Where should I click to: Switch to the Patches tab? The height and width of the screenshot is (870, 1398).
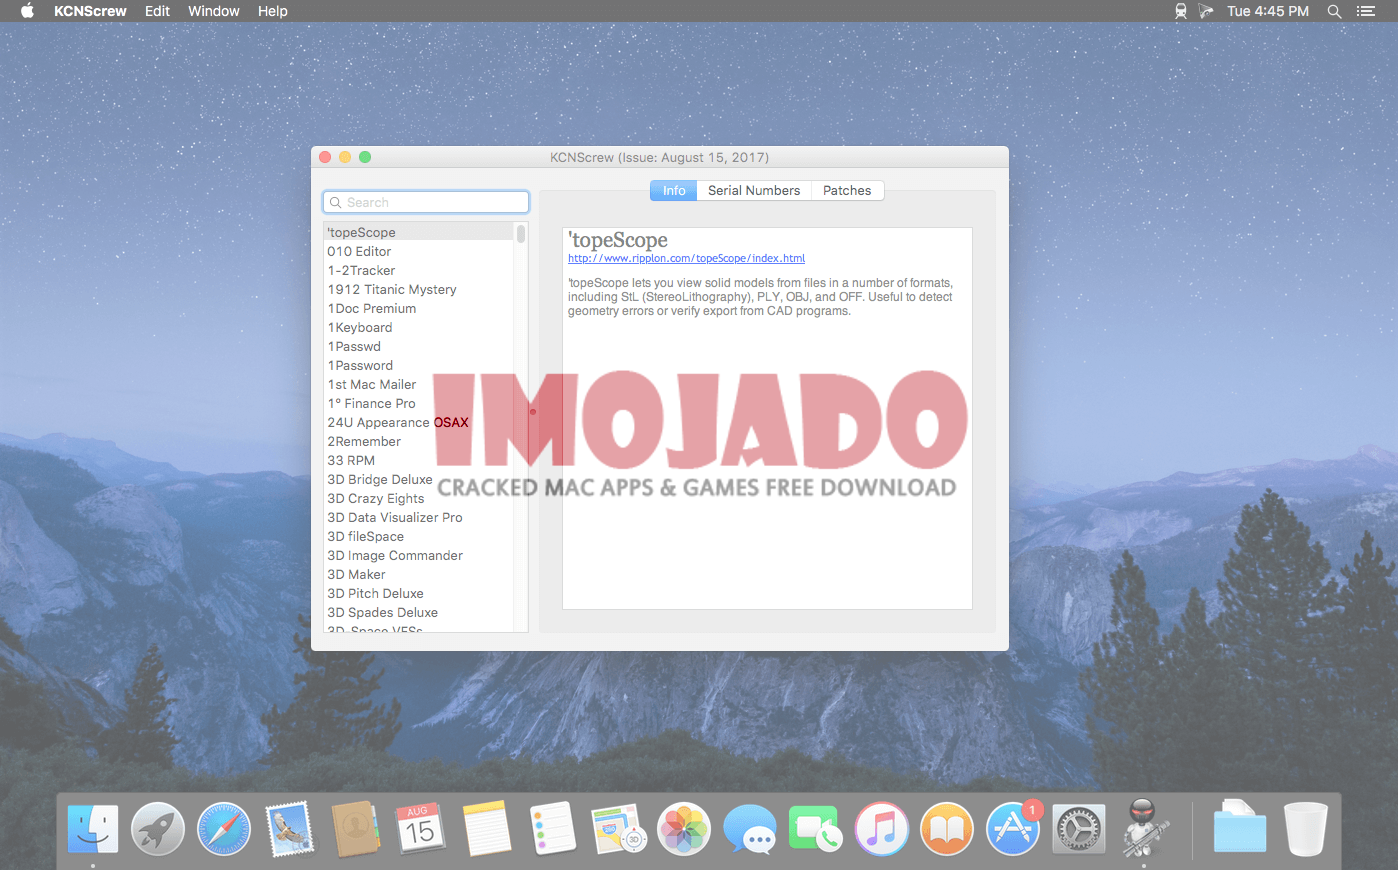pos(847,190)
